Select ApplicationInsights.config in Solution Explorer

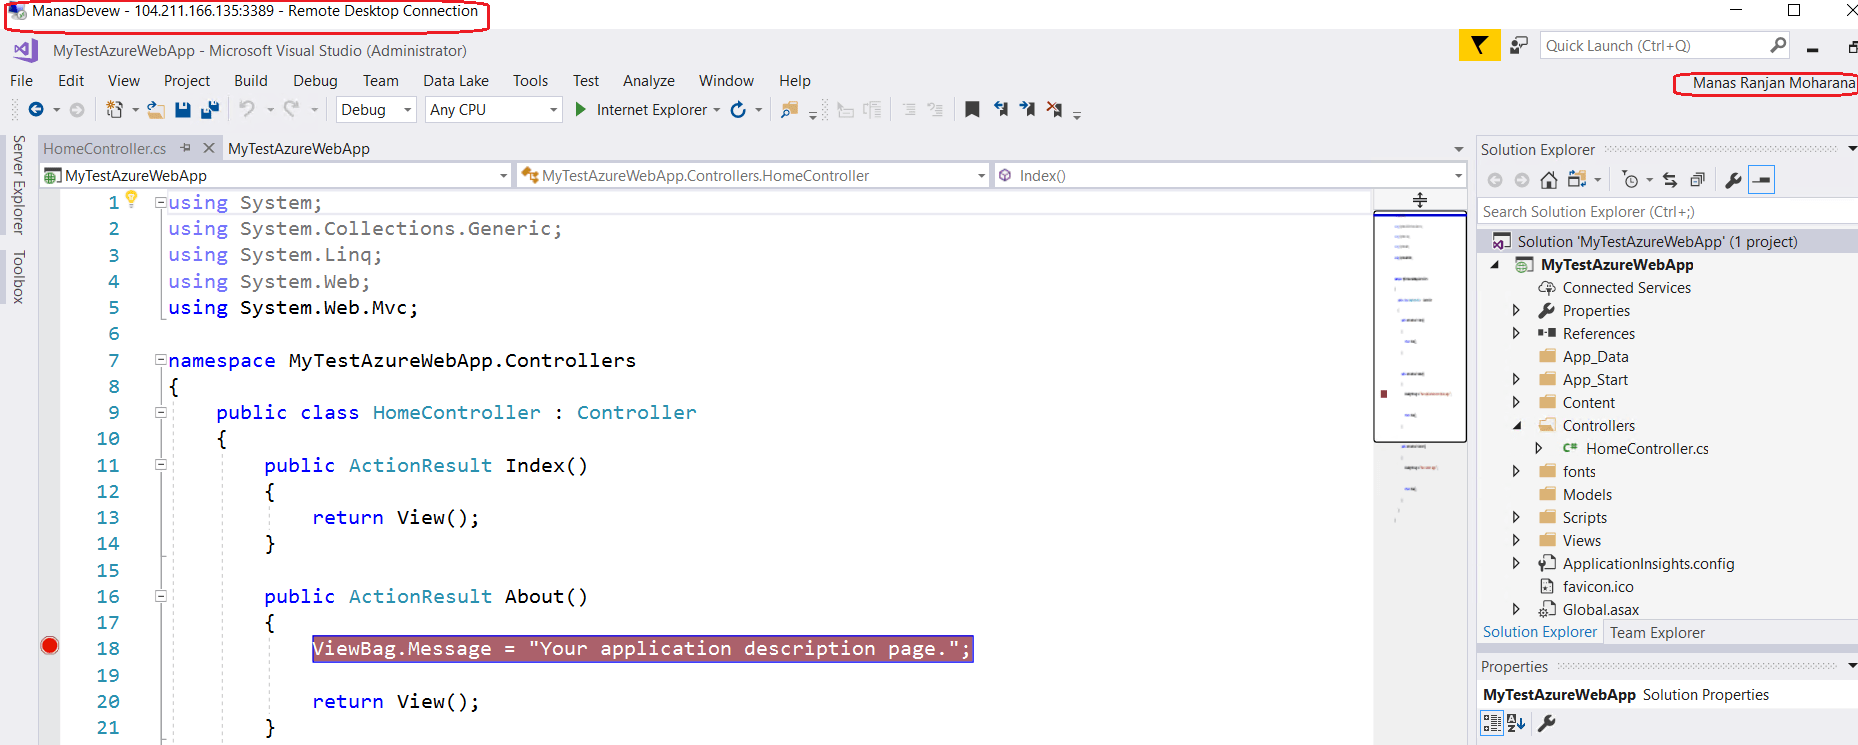pos(1648,564)
